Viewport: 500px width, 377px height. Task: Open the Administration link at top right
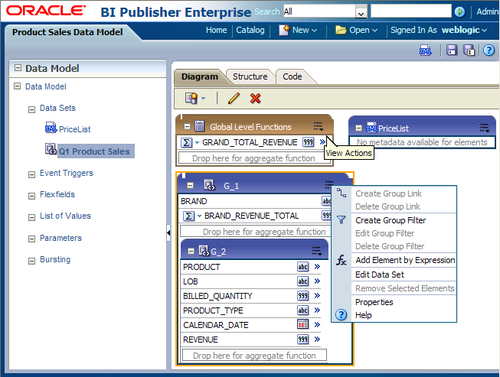pyautogui.click(x=487, y=12)
